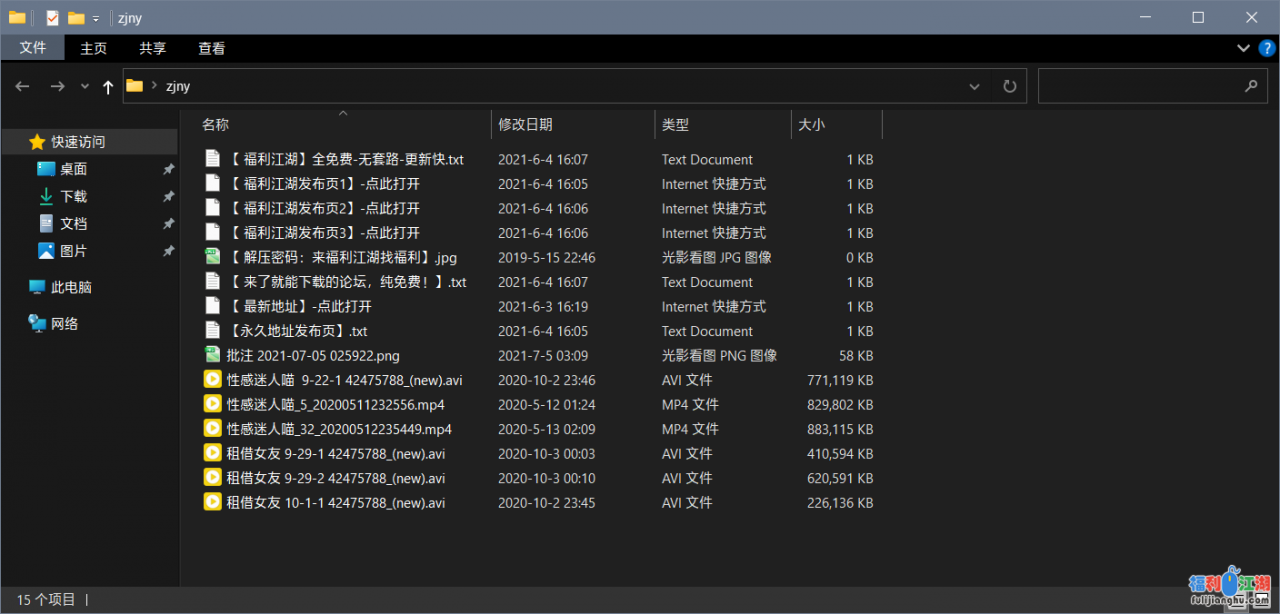Open 此电脑 from the sidebar
Image resolution: width=1280 pixels, height=614 pixels.
tap(60, 287)
